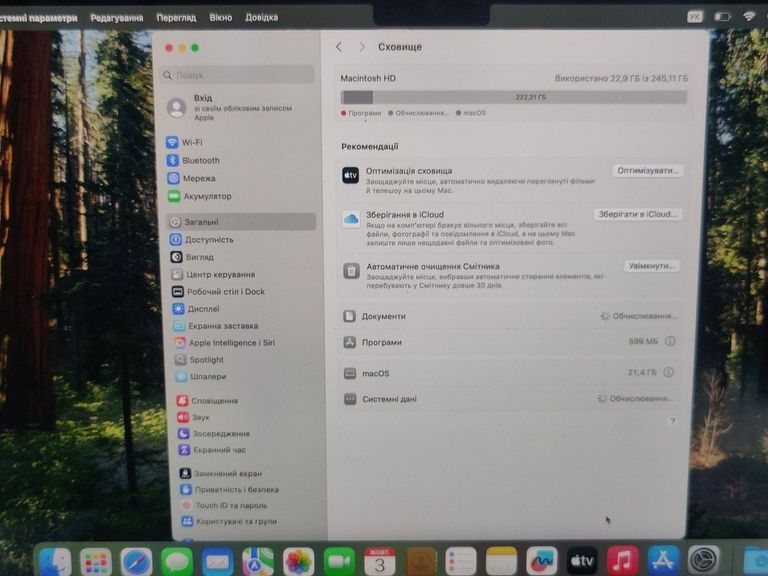Open Freeform from the Dock
Image resolution: width=768 pixels, height=576 pixels.
(x=542, y=562)
